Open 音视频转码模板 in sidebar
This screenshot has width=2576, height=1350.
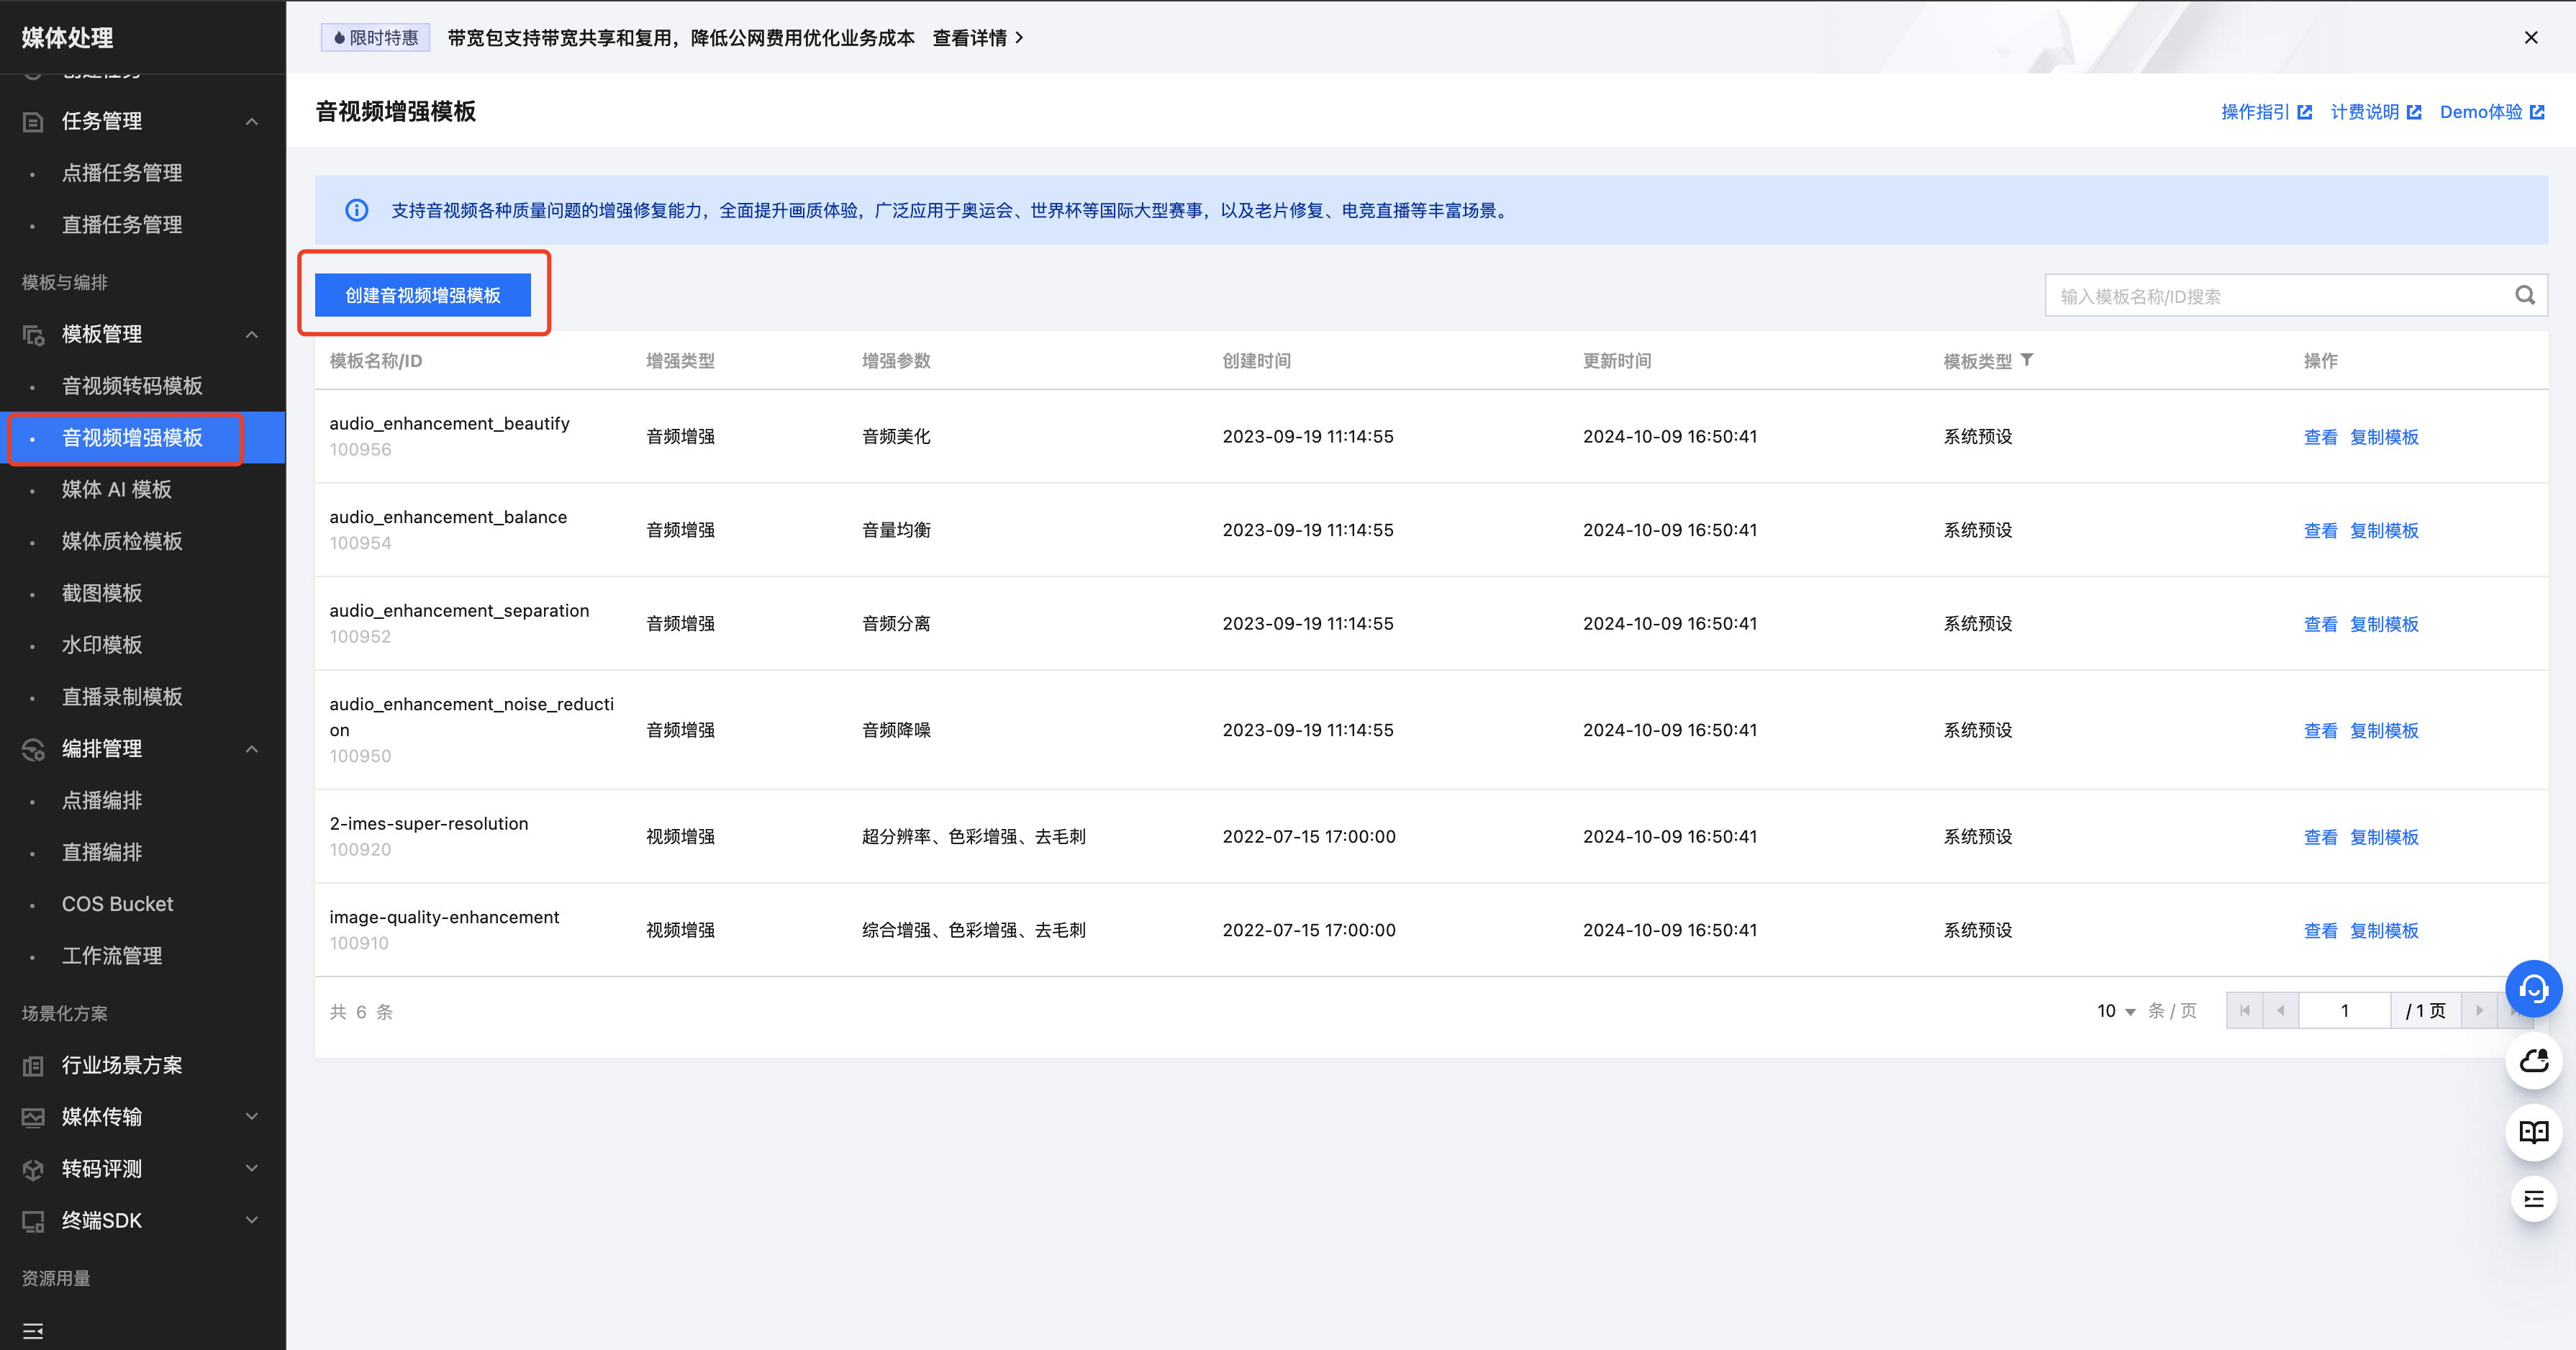pos(132,386)
